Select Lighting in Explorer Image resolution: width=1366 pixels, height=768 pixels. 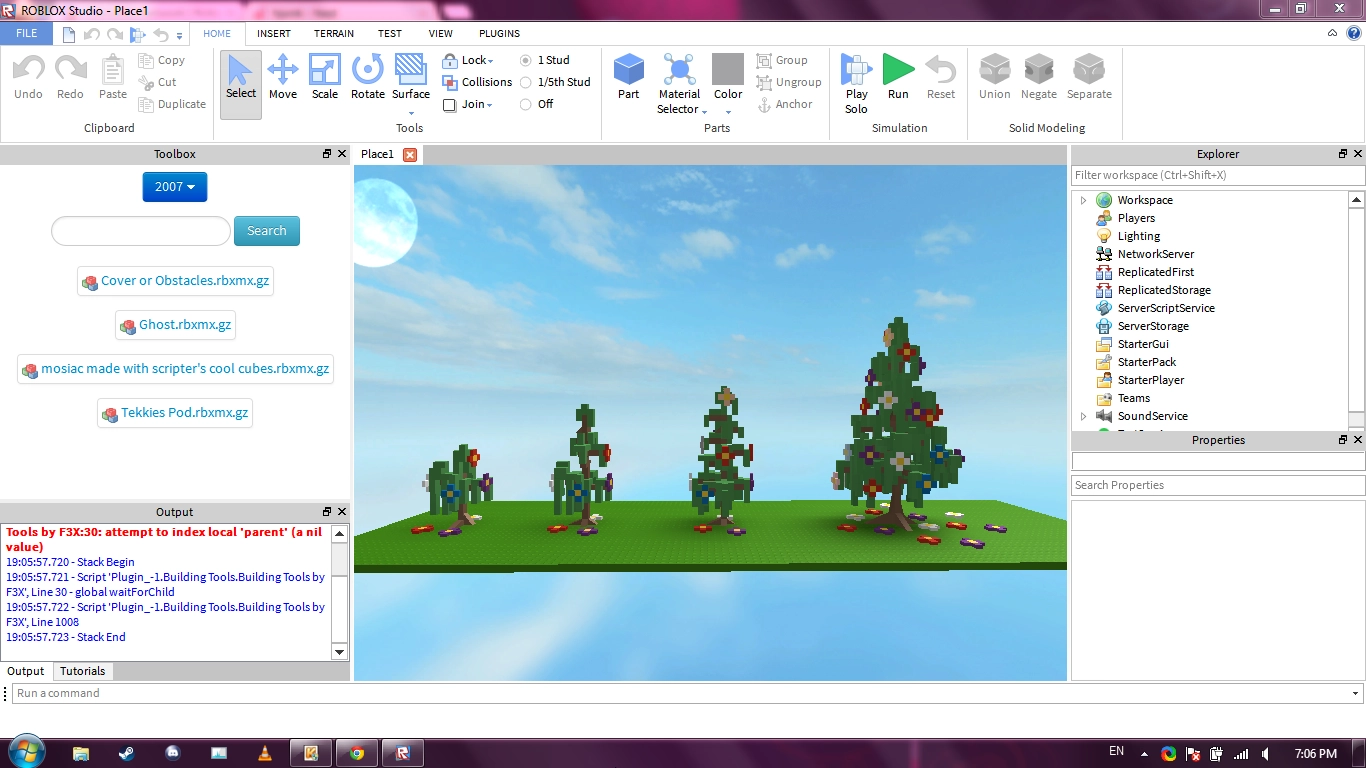tap(1139, 236)
